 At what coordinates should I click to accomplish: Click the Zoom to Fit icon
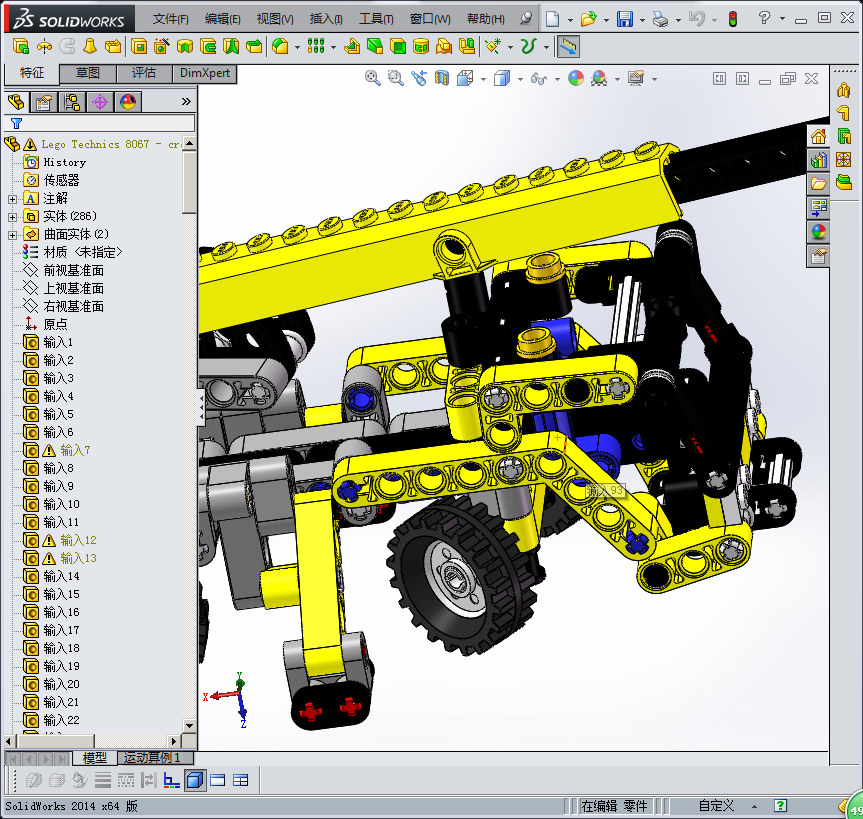pyautogui.click(x=373, y=79)
